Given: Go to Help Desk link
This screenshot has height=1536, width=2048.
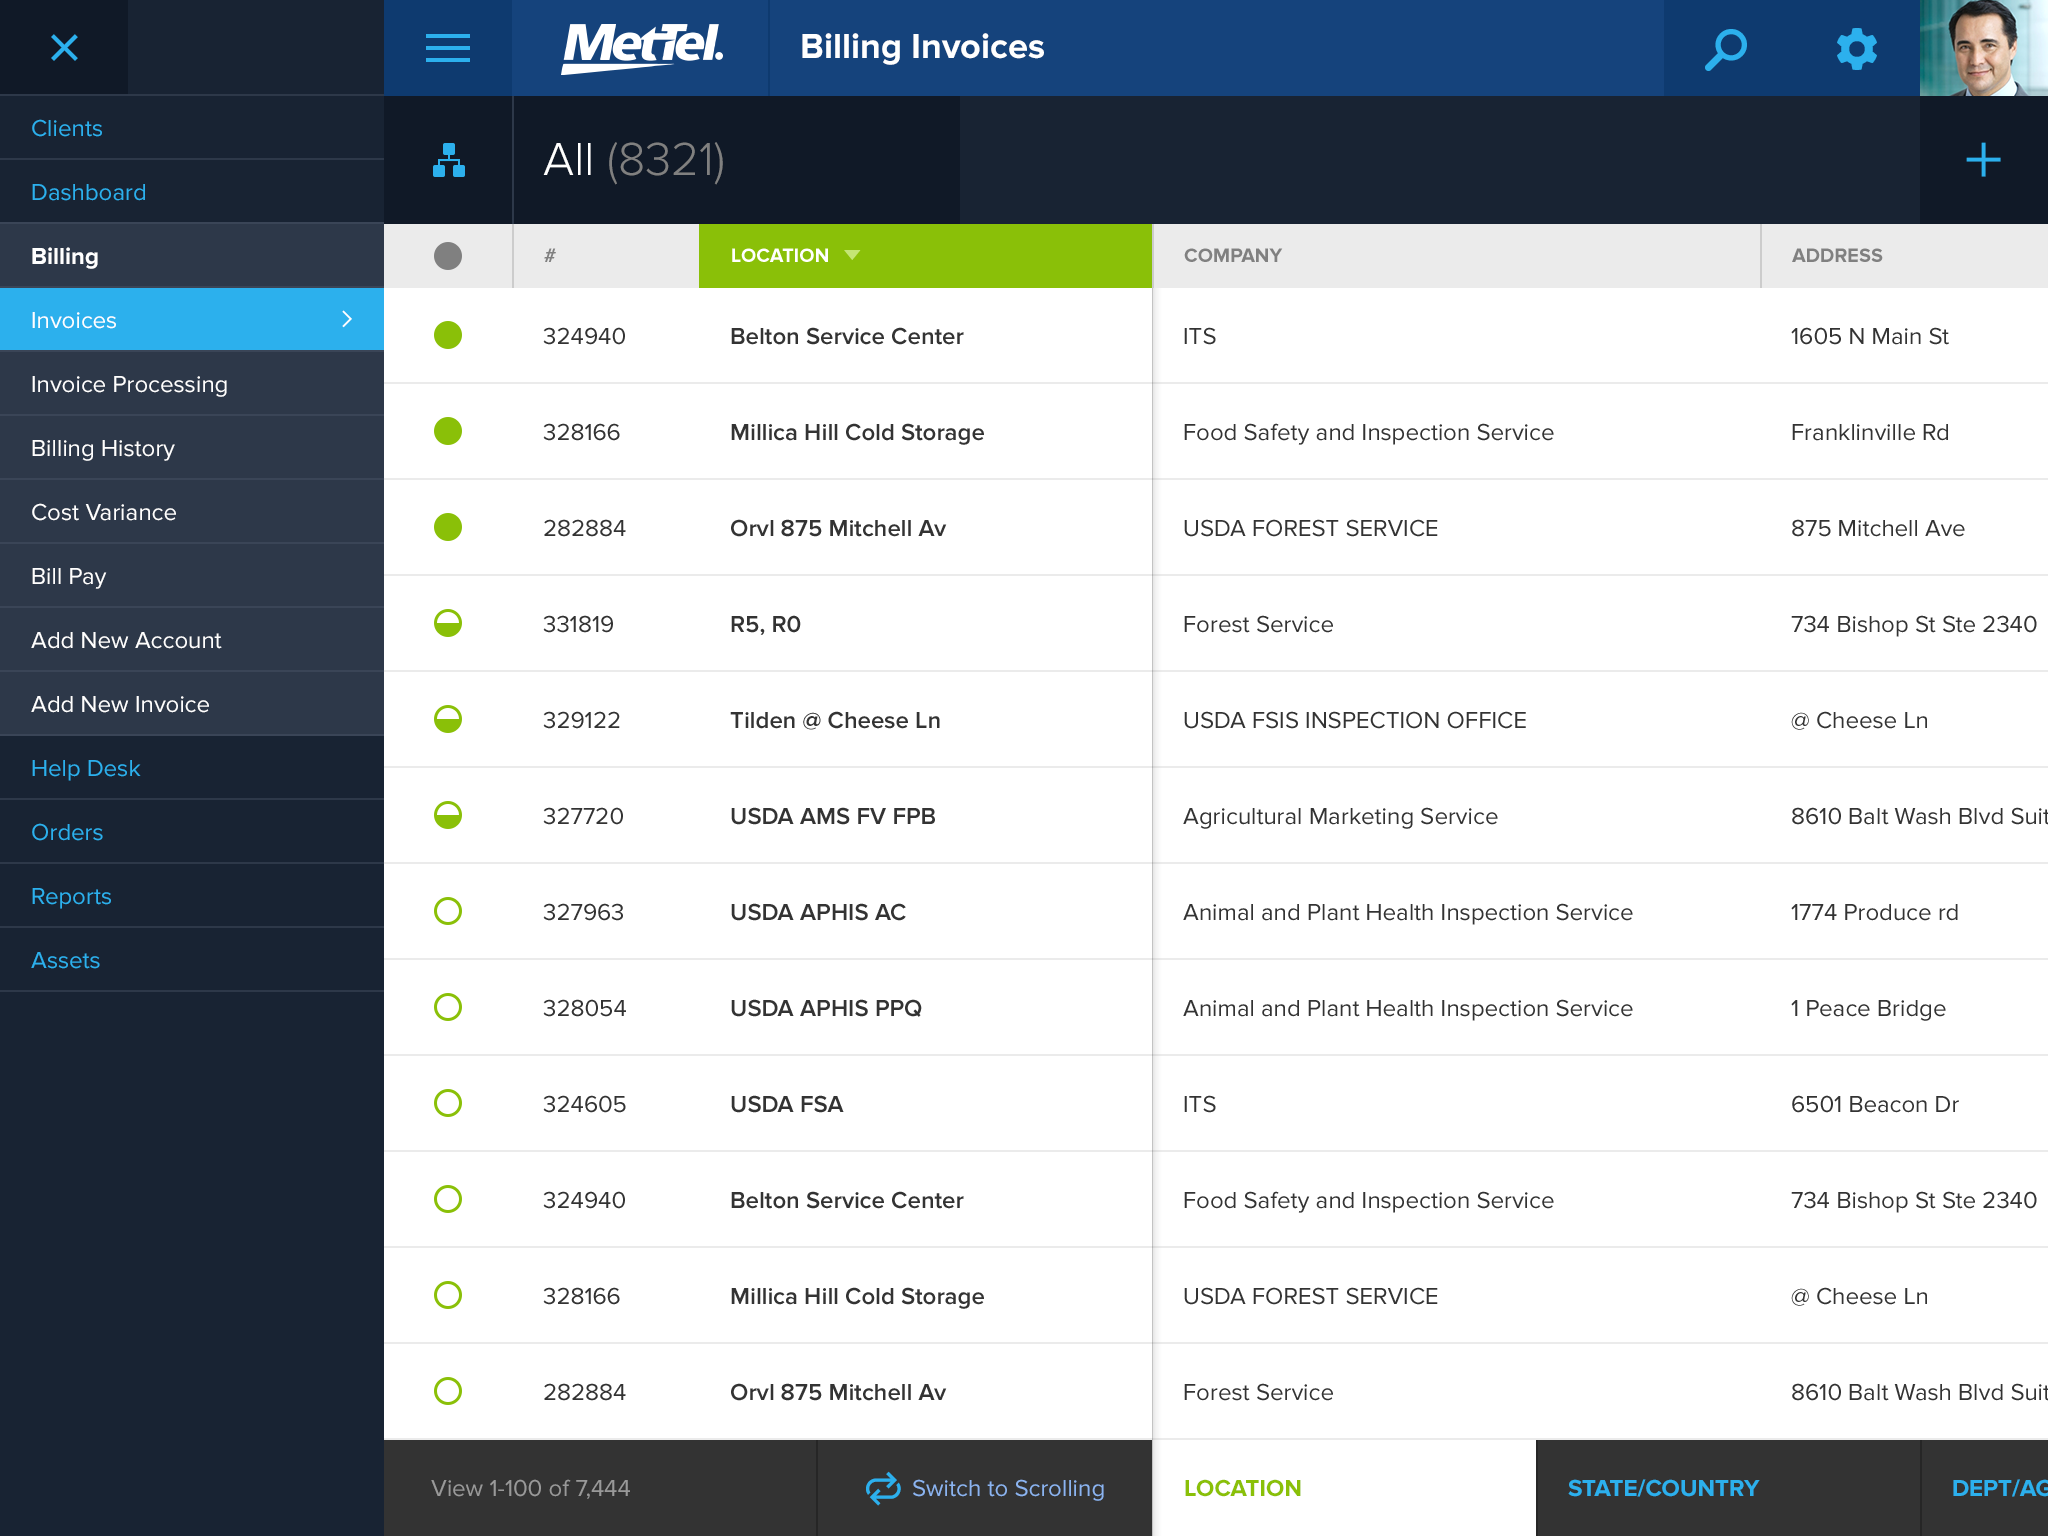Looking at the screenshot, I should coord(86,768).
